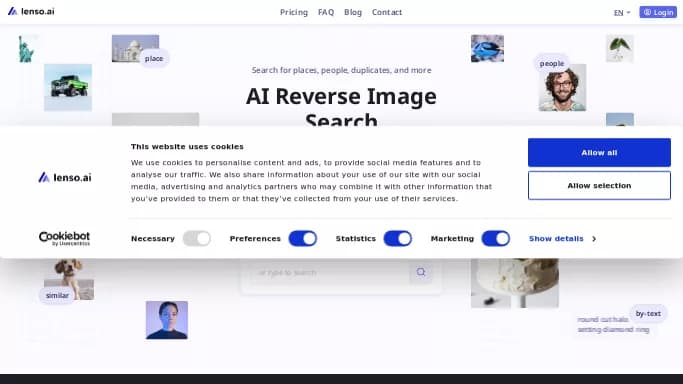The image size is (683, 384).
Task: Select the plant in vase thumbnail
Action: point(620,48)
